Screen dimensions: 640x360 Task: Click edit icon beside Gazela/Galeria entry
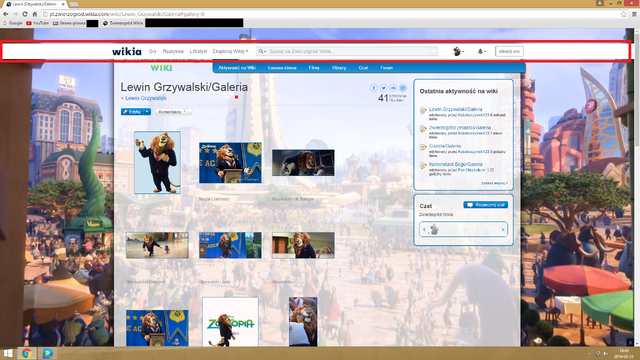pyautogui.click(x=423, y=147)
